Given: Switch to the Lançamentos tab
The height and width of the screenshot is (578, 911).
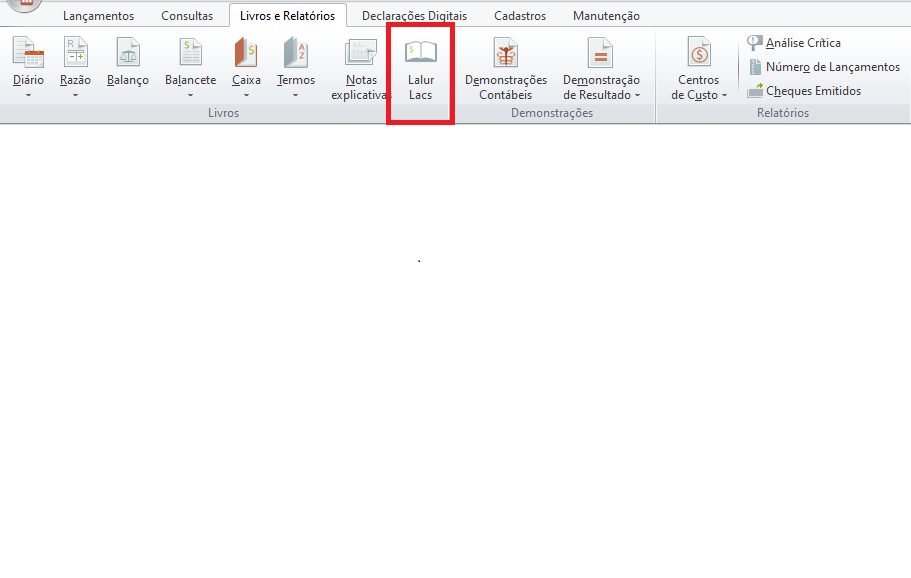Looking at the screenshot, I should (98, 16).
